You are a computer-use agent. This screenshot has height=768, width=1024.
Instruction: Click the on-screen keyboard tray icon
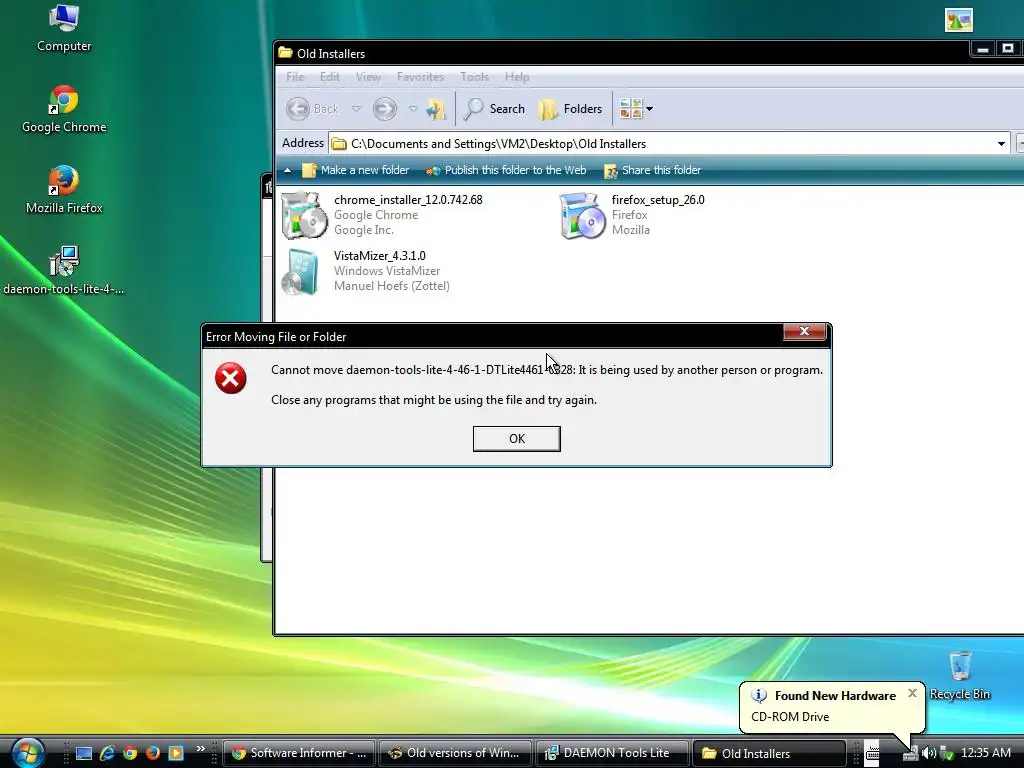pyautogui.click(x=872, y=753)
